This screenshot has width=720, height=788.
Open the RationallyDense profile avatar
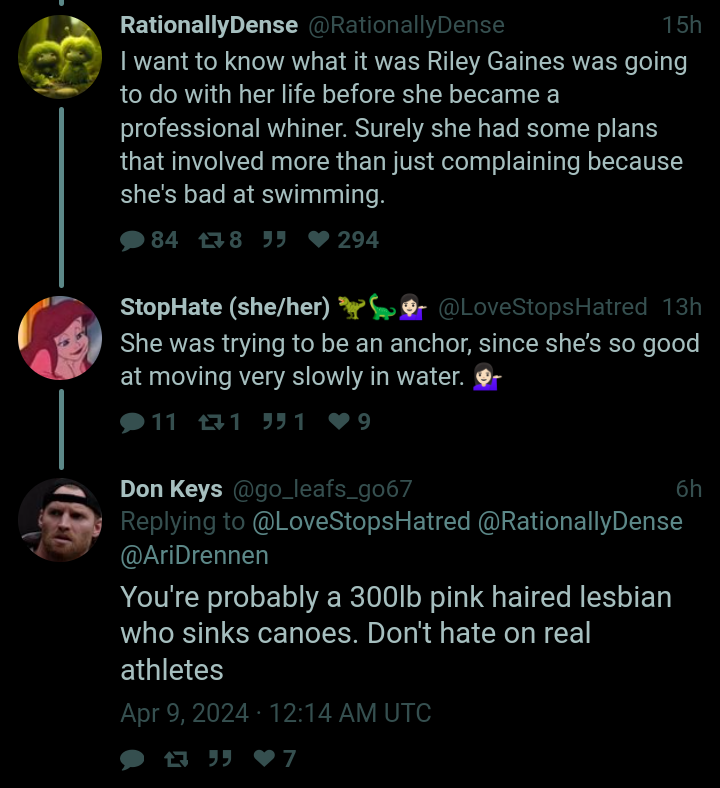60,56
